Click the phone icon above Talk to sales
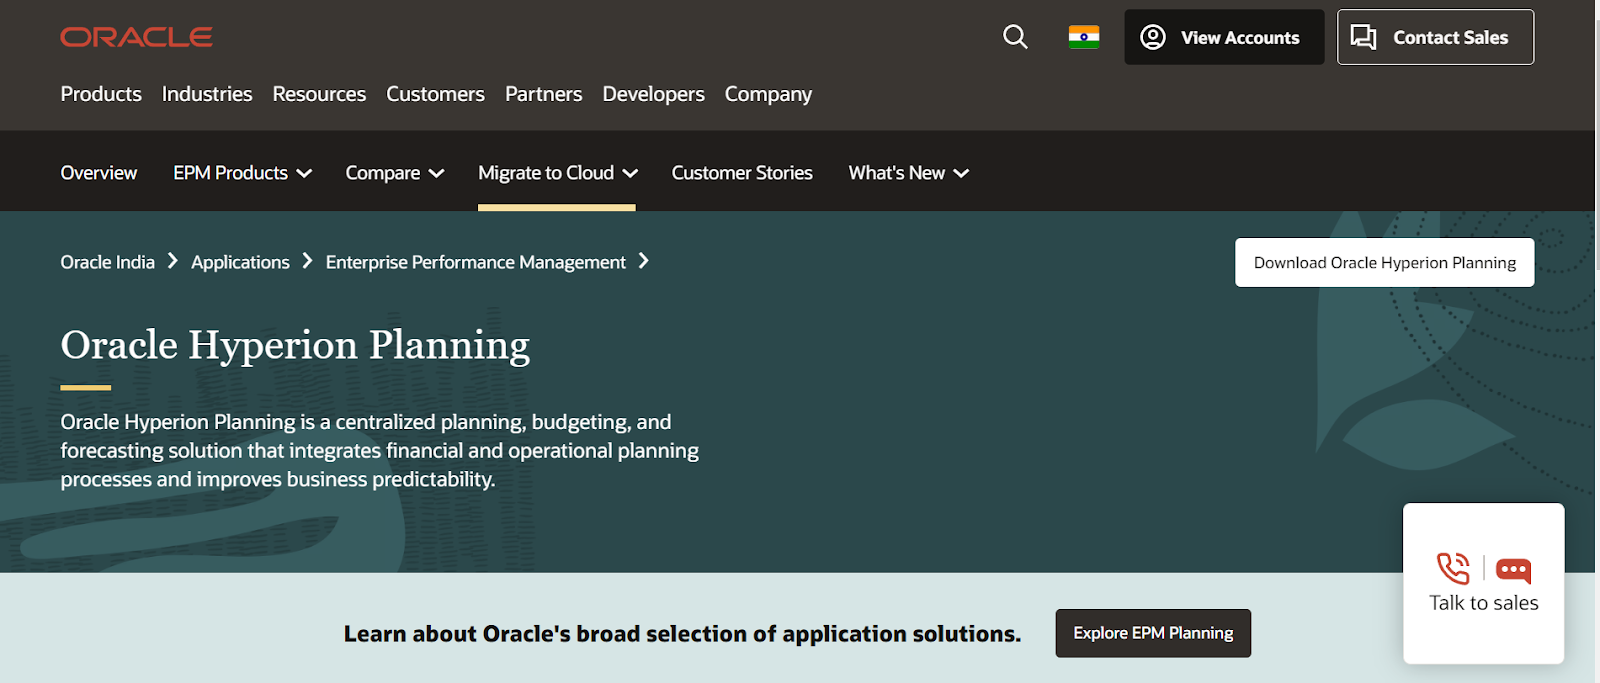Screen dimensions: 1600x683 [x=1453, y=568]
